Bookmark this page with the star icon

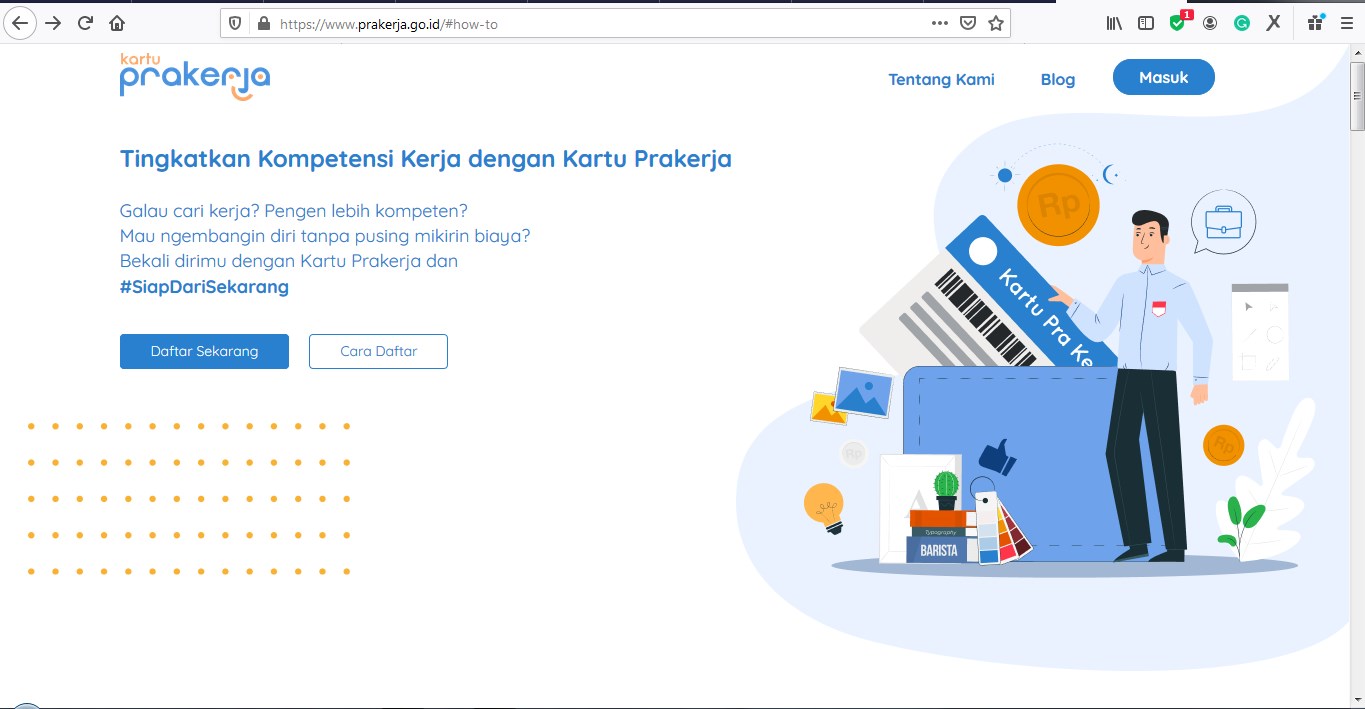click(x=996, y=23)
